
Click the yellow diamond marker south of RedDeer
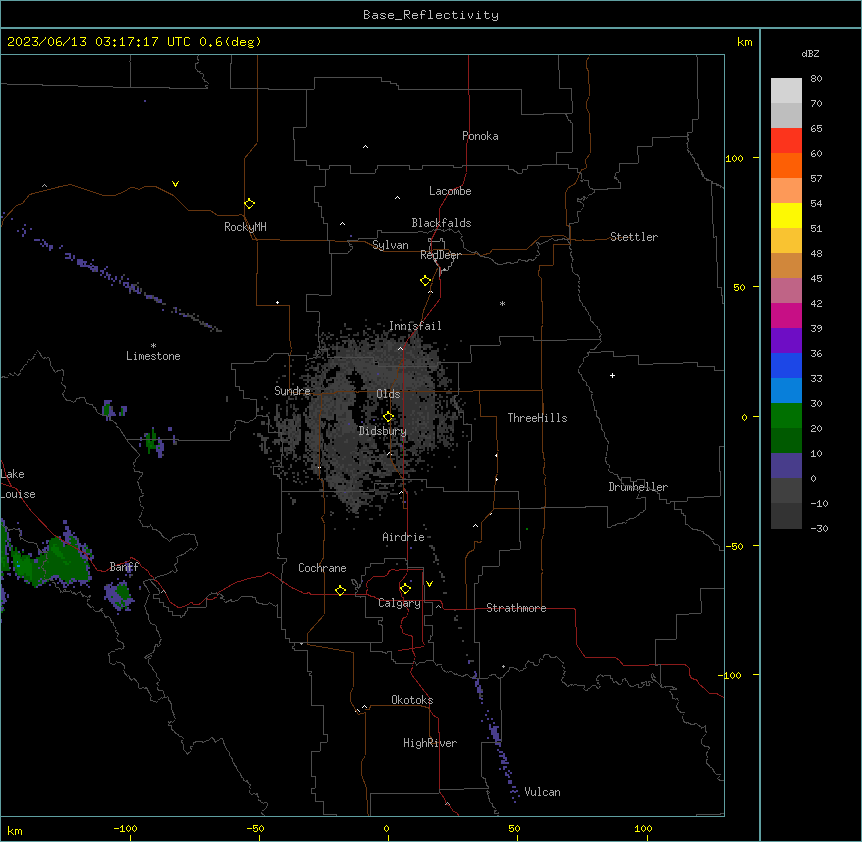(x=426, y=281)
